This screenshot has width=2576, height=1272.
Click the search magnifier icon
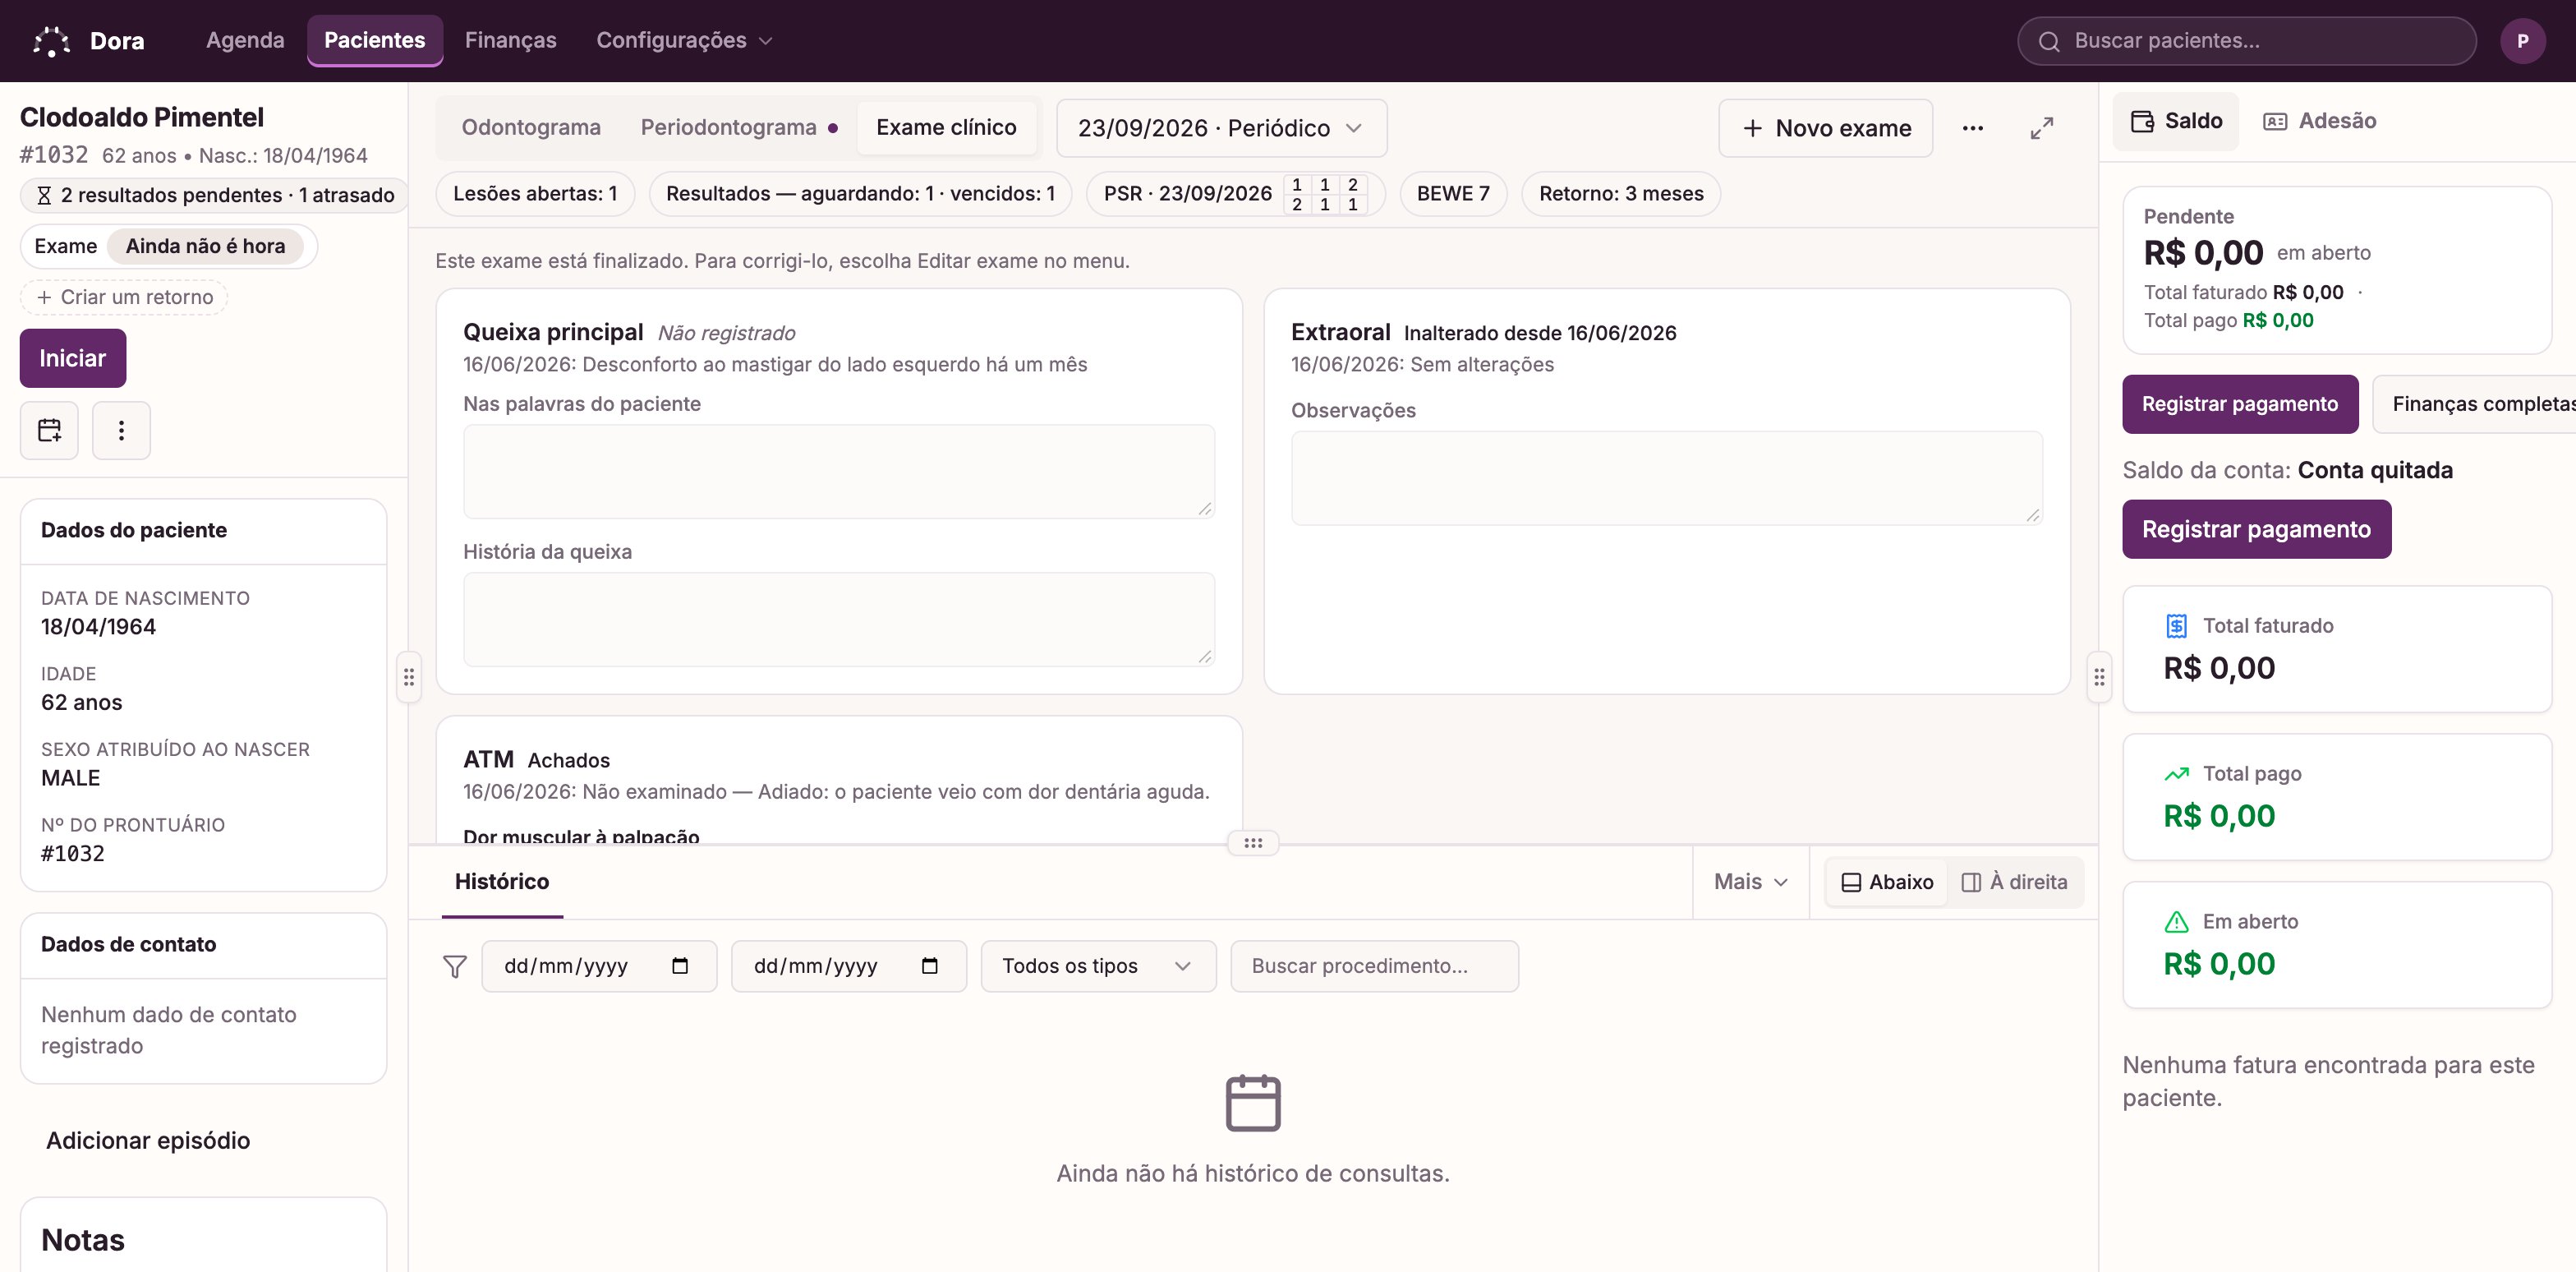(x=2049, y=41)
